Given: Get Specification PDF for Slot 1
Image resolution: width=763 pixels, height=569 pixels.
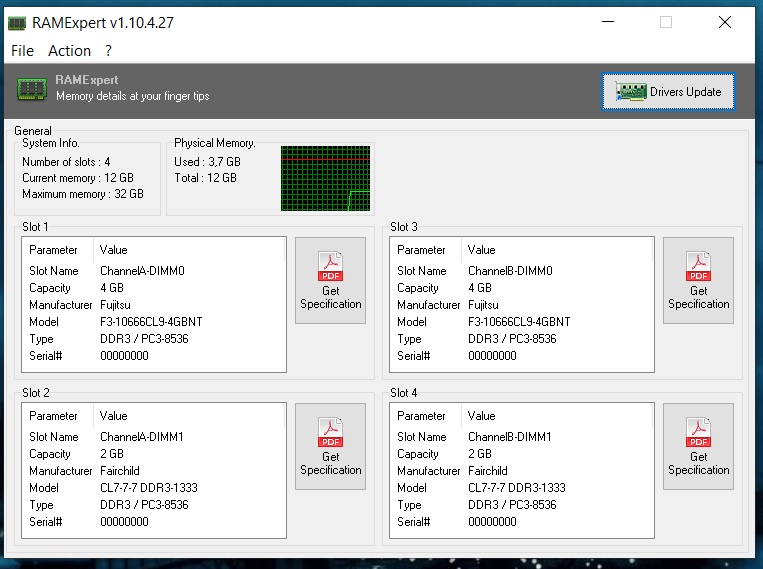Looking at the screenshot, I should pyautogui.click(x=330, y=280).
